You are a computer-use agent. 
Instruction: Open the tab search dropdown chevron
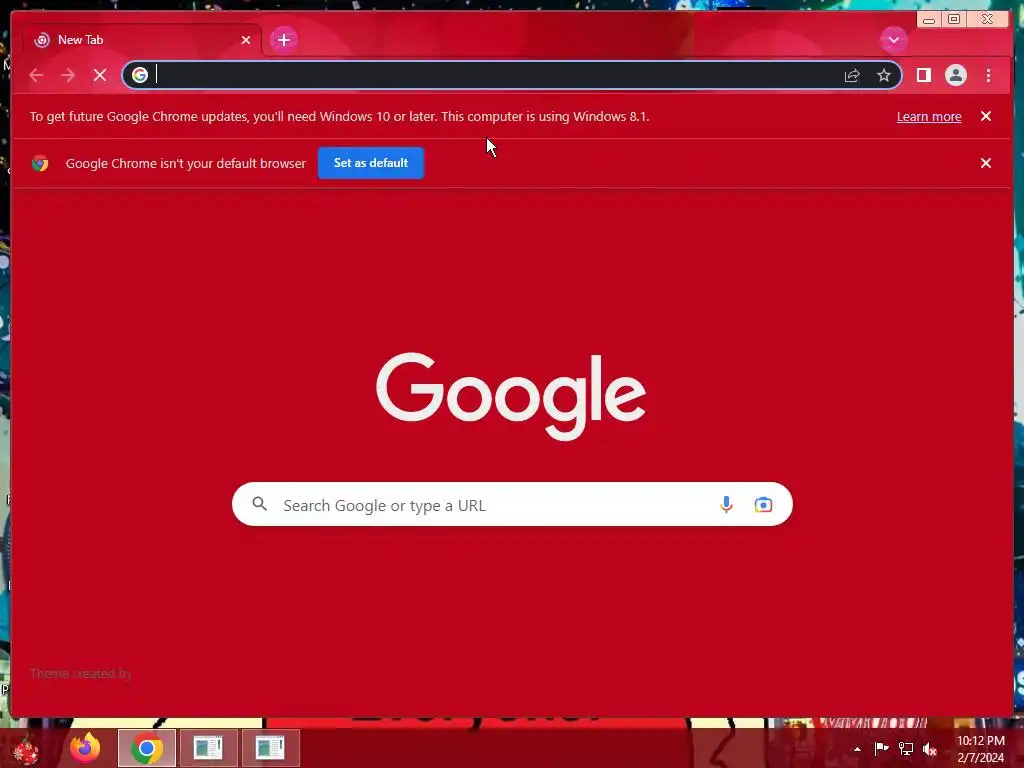pyautogui.click(x=893, y=40)
